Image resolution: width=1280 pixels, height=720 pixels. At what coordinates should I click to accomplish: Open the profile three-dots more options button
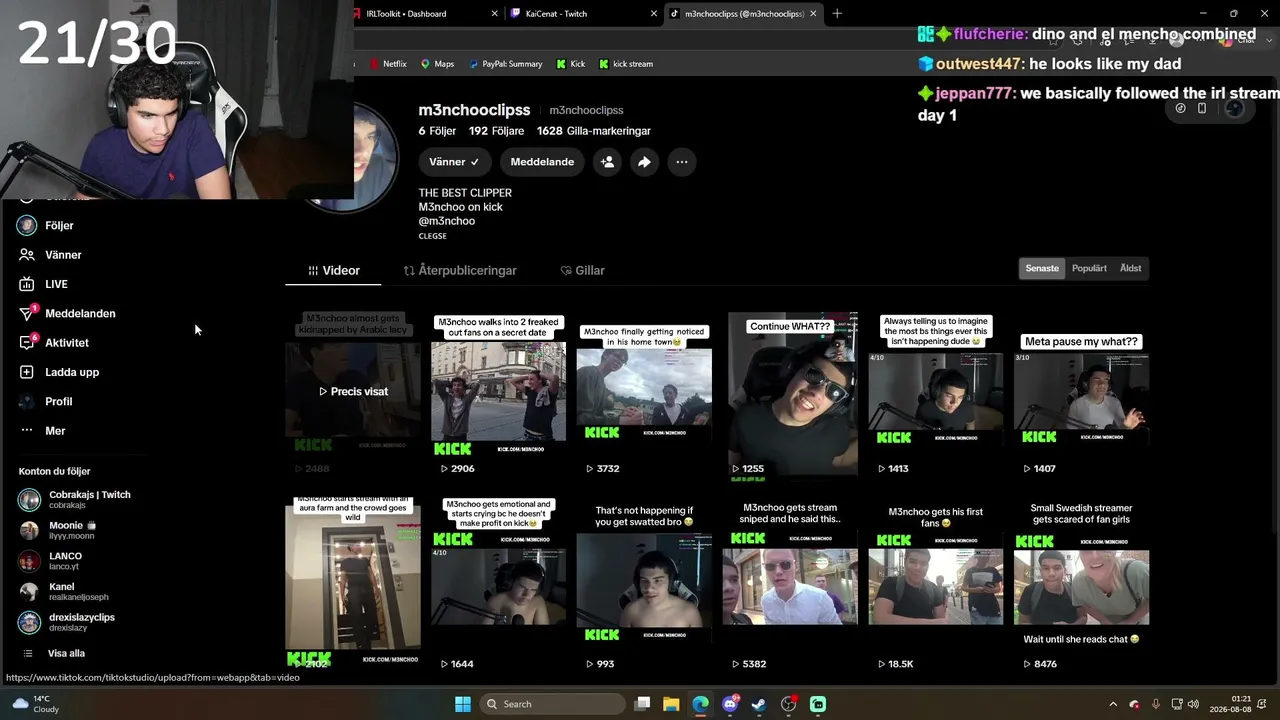click(x=682, y=162)
